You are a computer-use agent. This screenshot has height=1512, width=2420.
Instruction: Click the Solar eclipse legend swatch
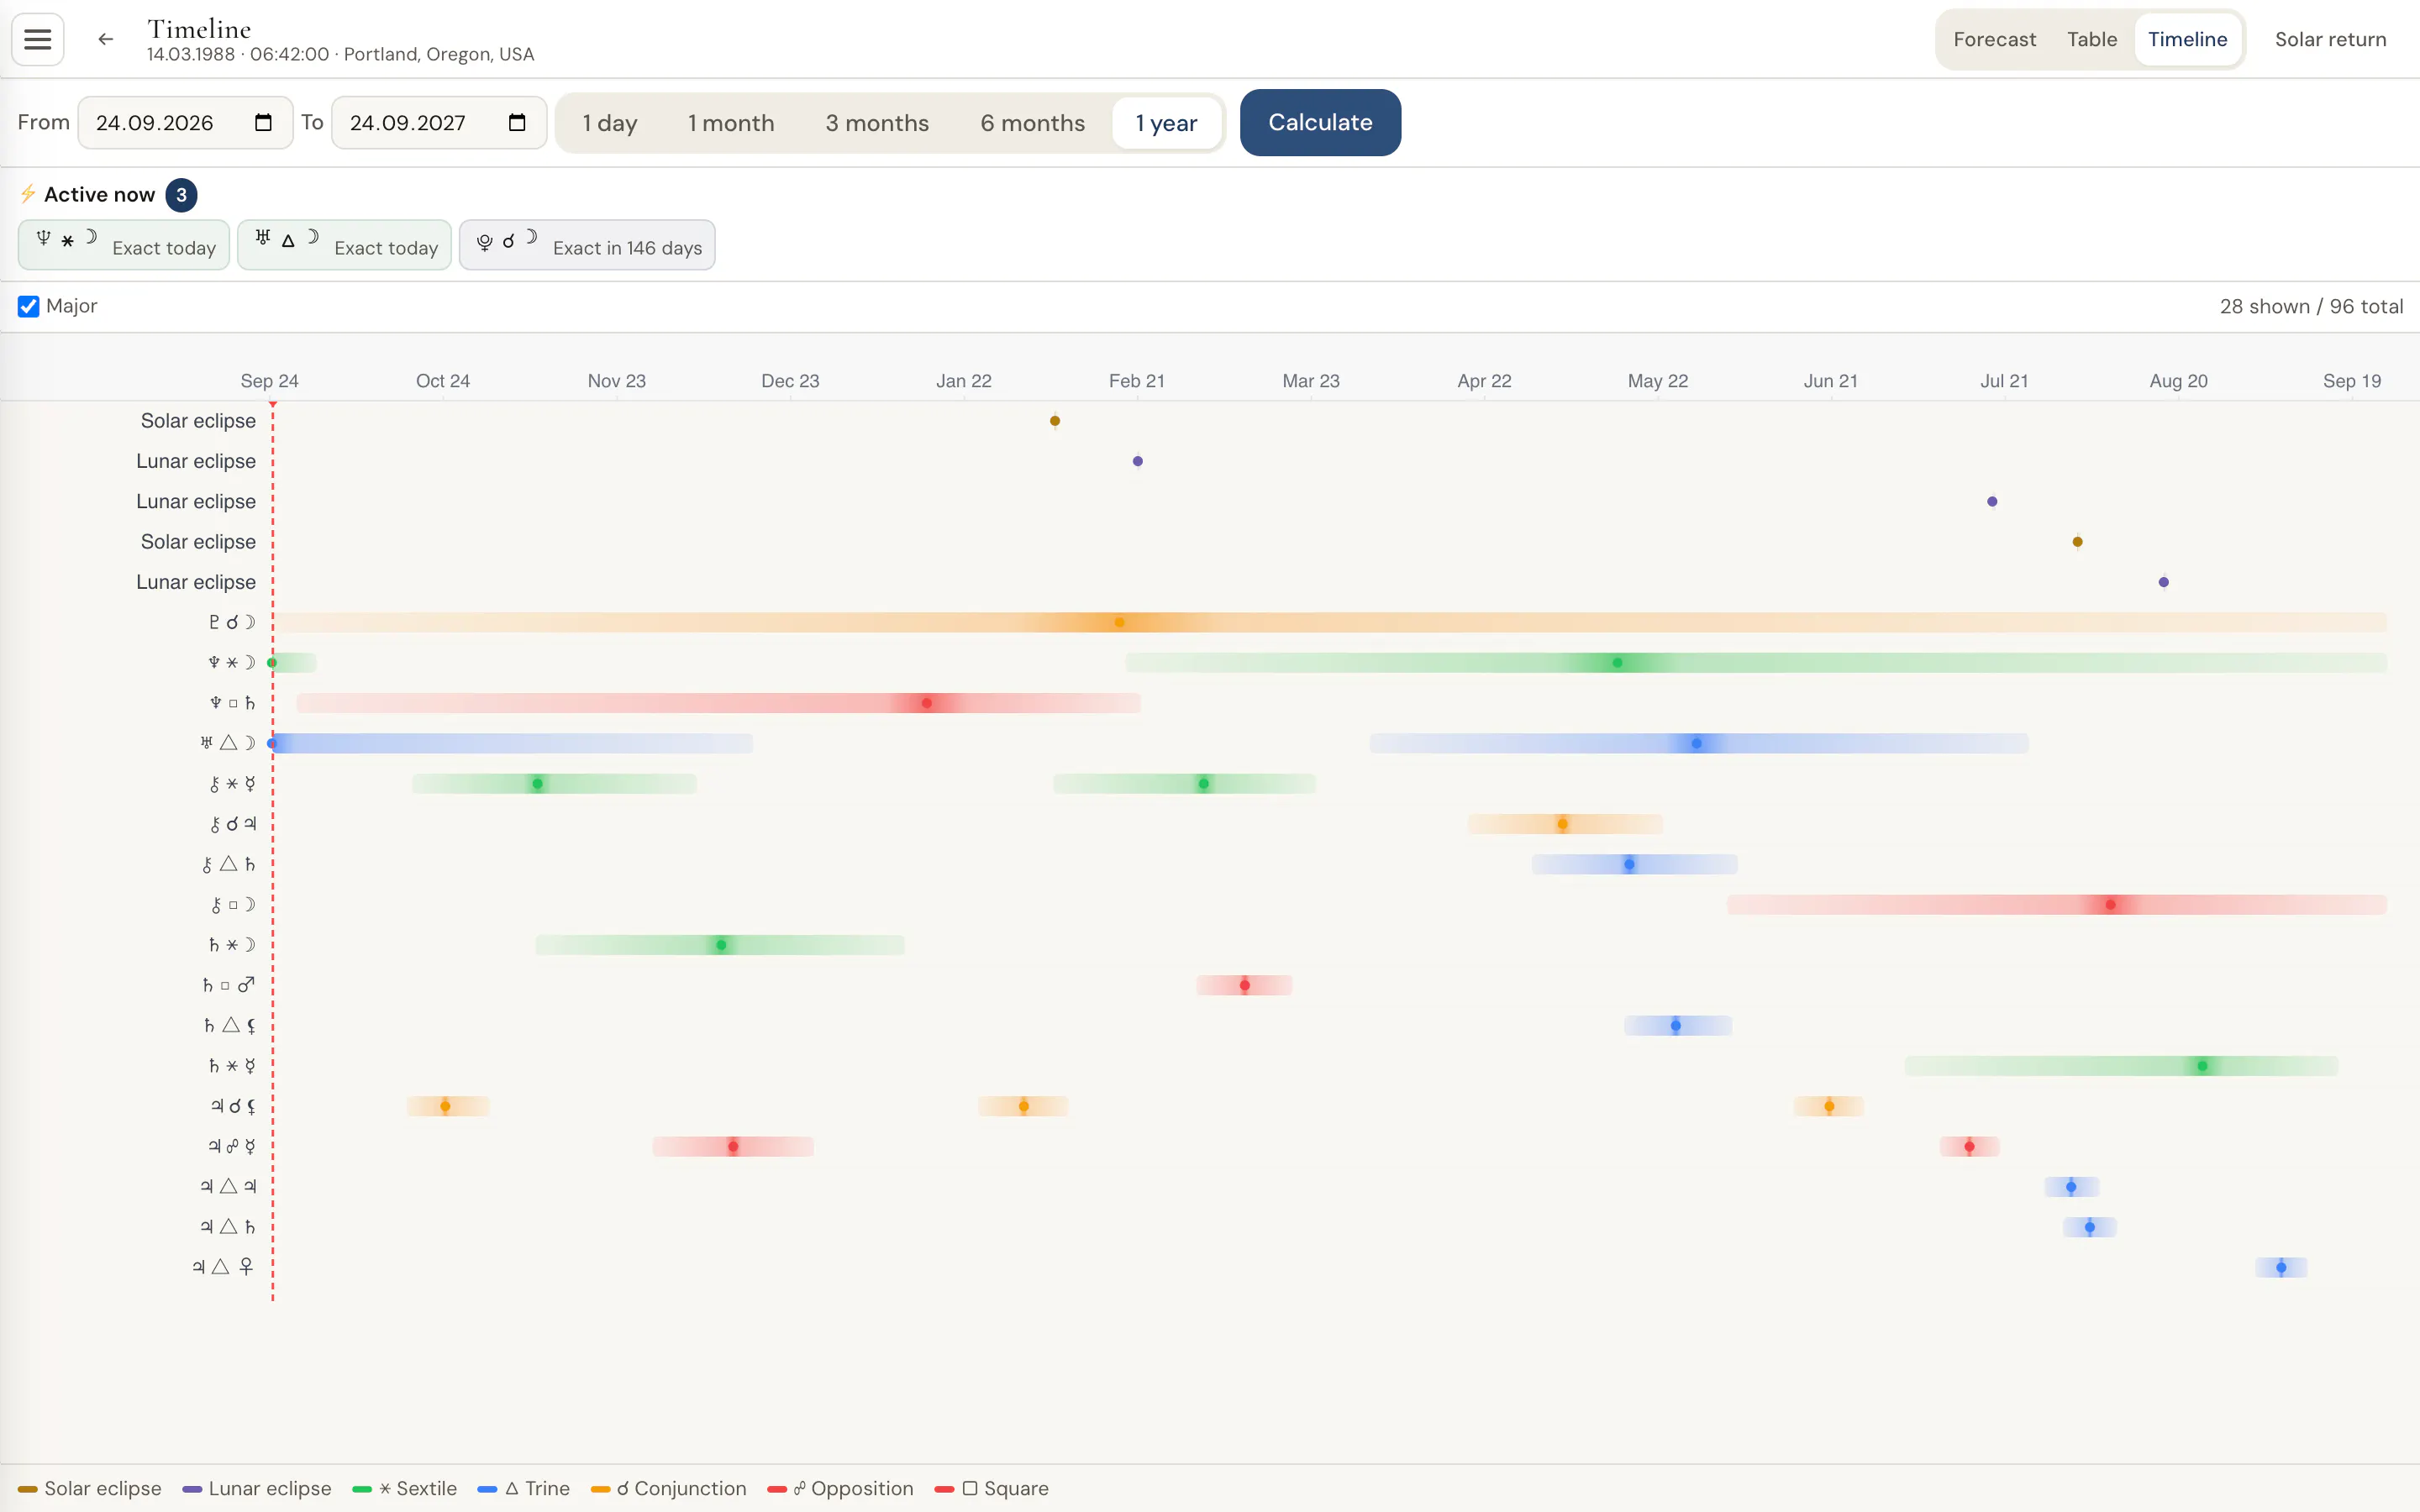pos(28,1489)
